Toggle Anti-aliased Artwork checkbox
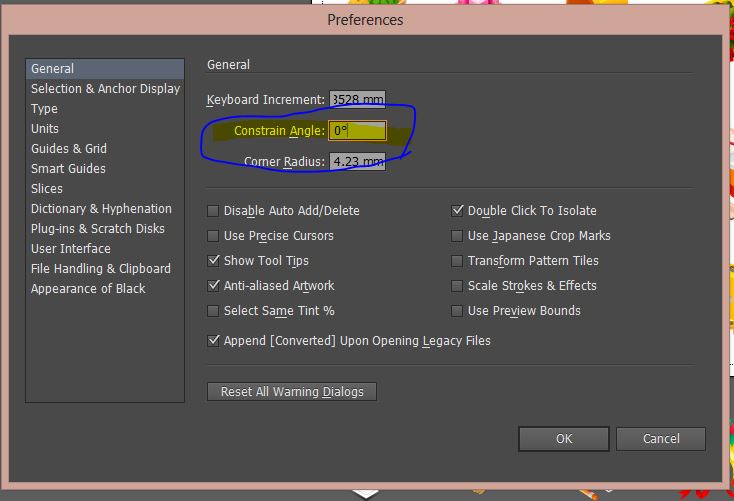This screenshot has width=734, height=501. (213, 286)
